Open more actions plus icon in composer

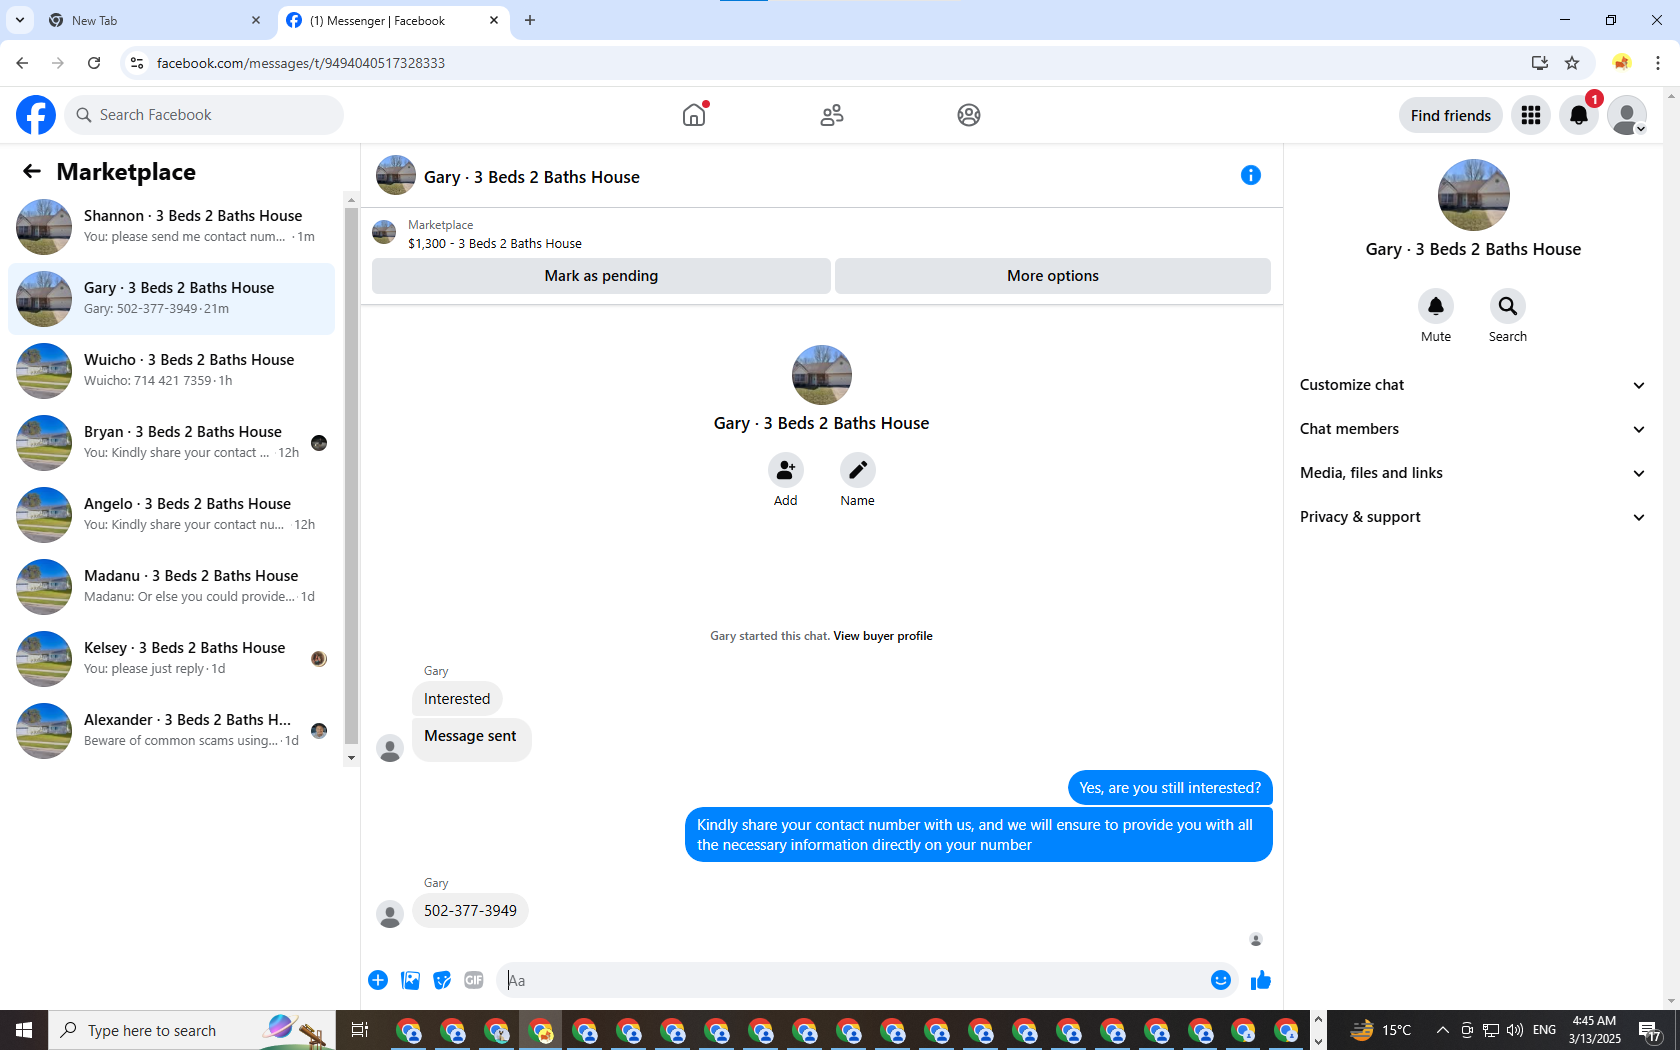point(378,980)
